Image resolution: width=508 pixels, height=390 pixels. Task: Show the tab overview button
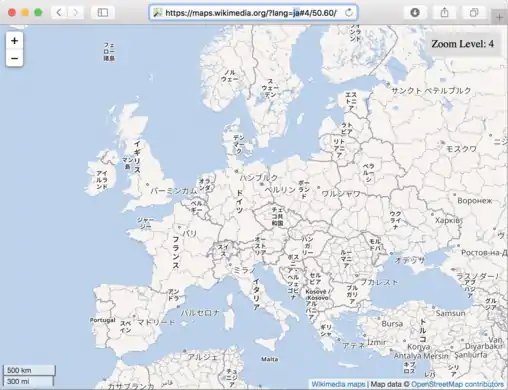point(474,13)
